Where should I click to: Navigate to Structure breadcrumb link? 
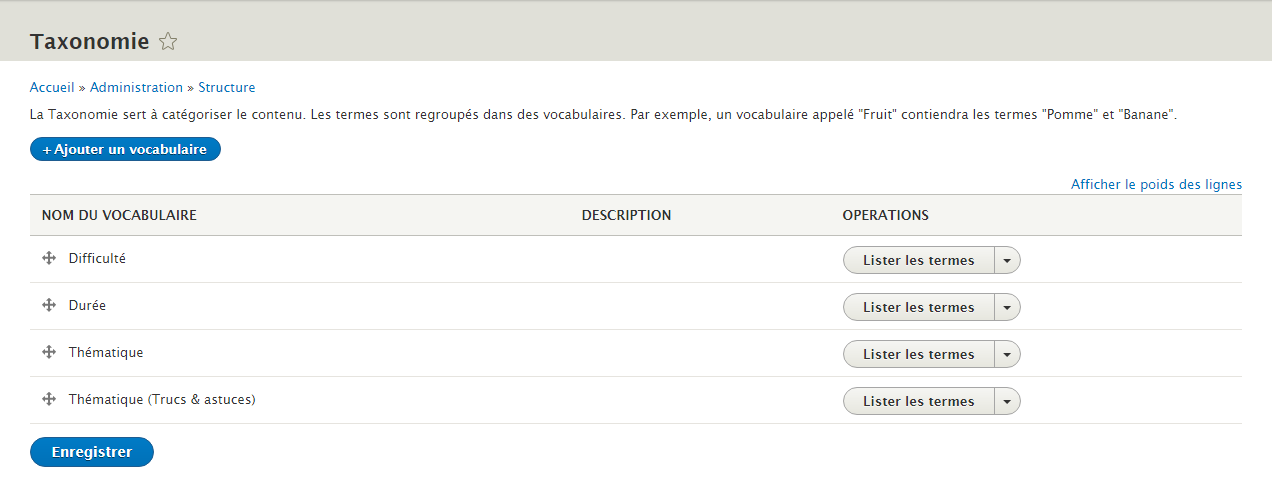click(226, 88)
